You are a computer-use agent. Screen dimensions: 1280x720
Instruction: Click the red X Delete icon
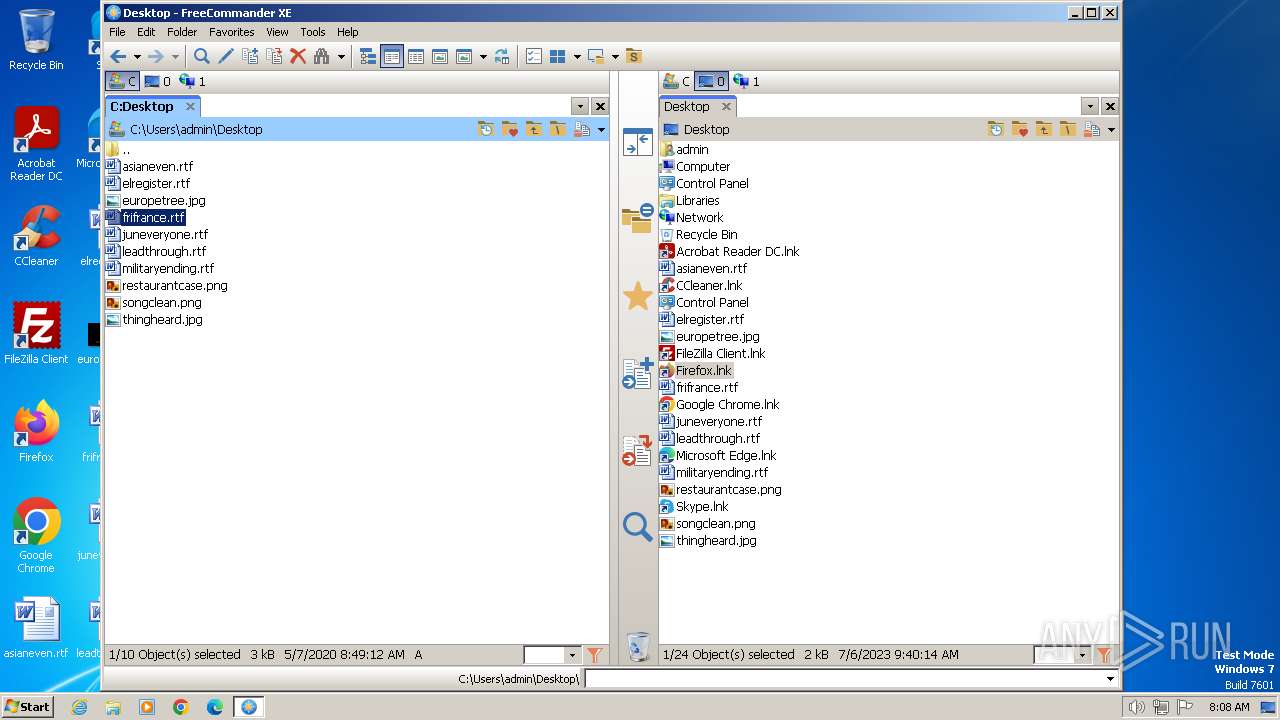(x=298, y=57)
